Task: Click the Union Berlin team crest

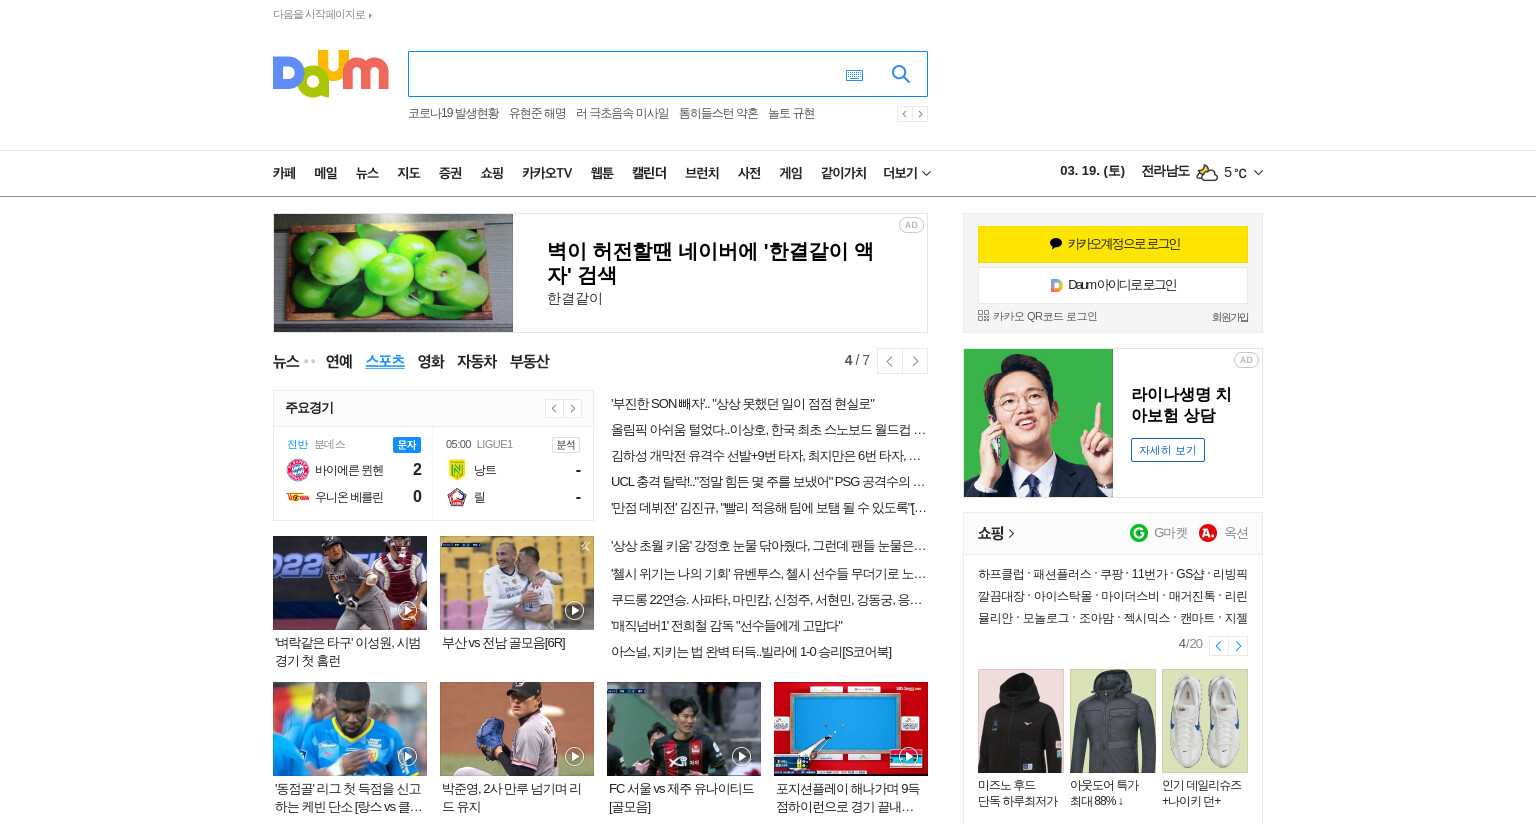Action: tap(298, 497)
